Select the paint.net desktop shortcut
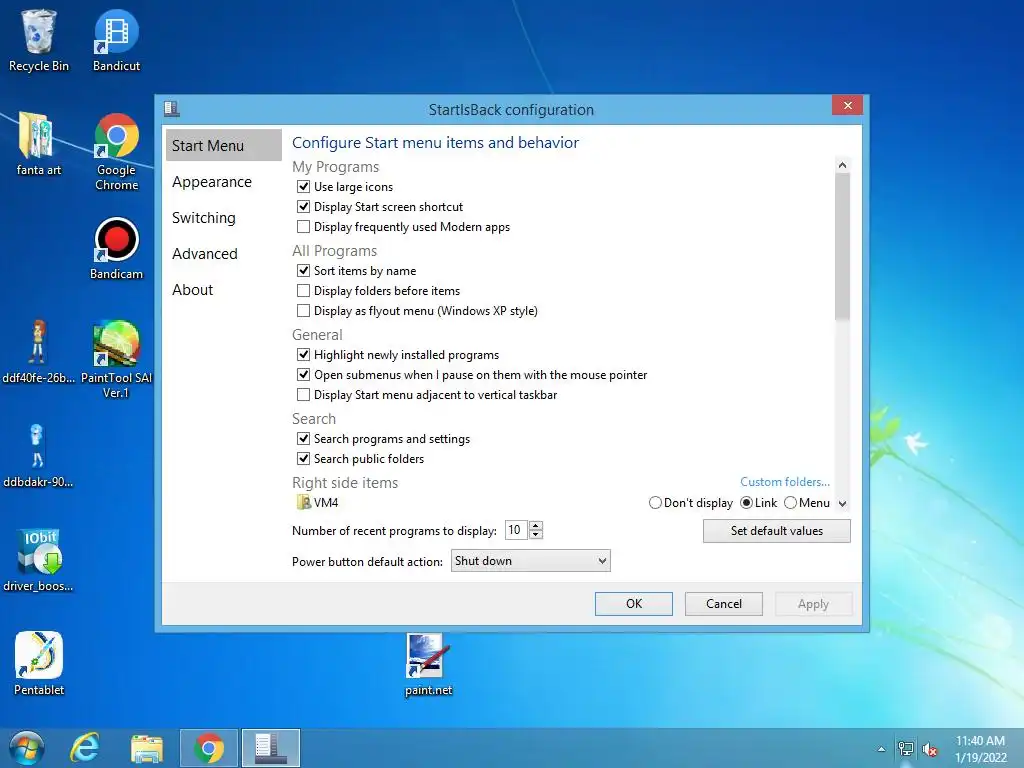This screenshot has width=1024, height=768. pyautogui.click(x=428, y=665)
